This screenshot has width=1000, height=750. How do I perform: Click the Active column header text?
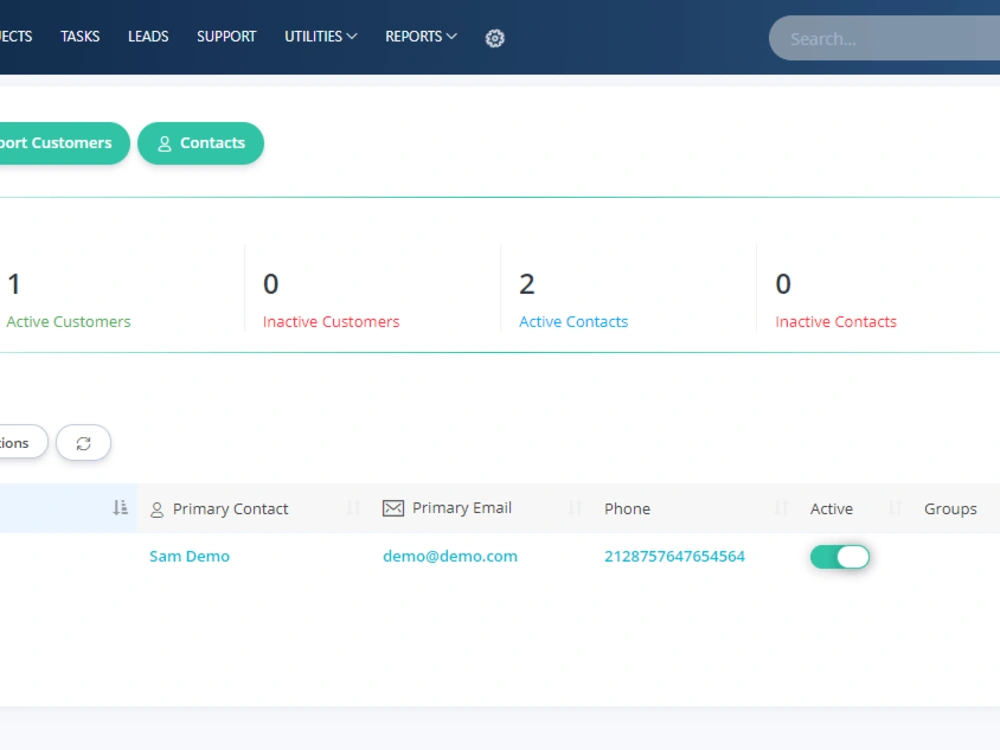click(831, 508)
